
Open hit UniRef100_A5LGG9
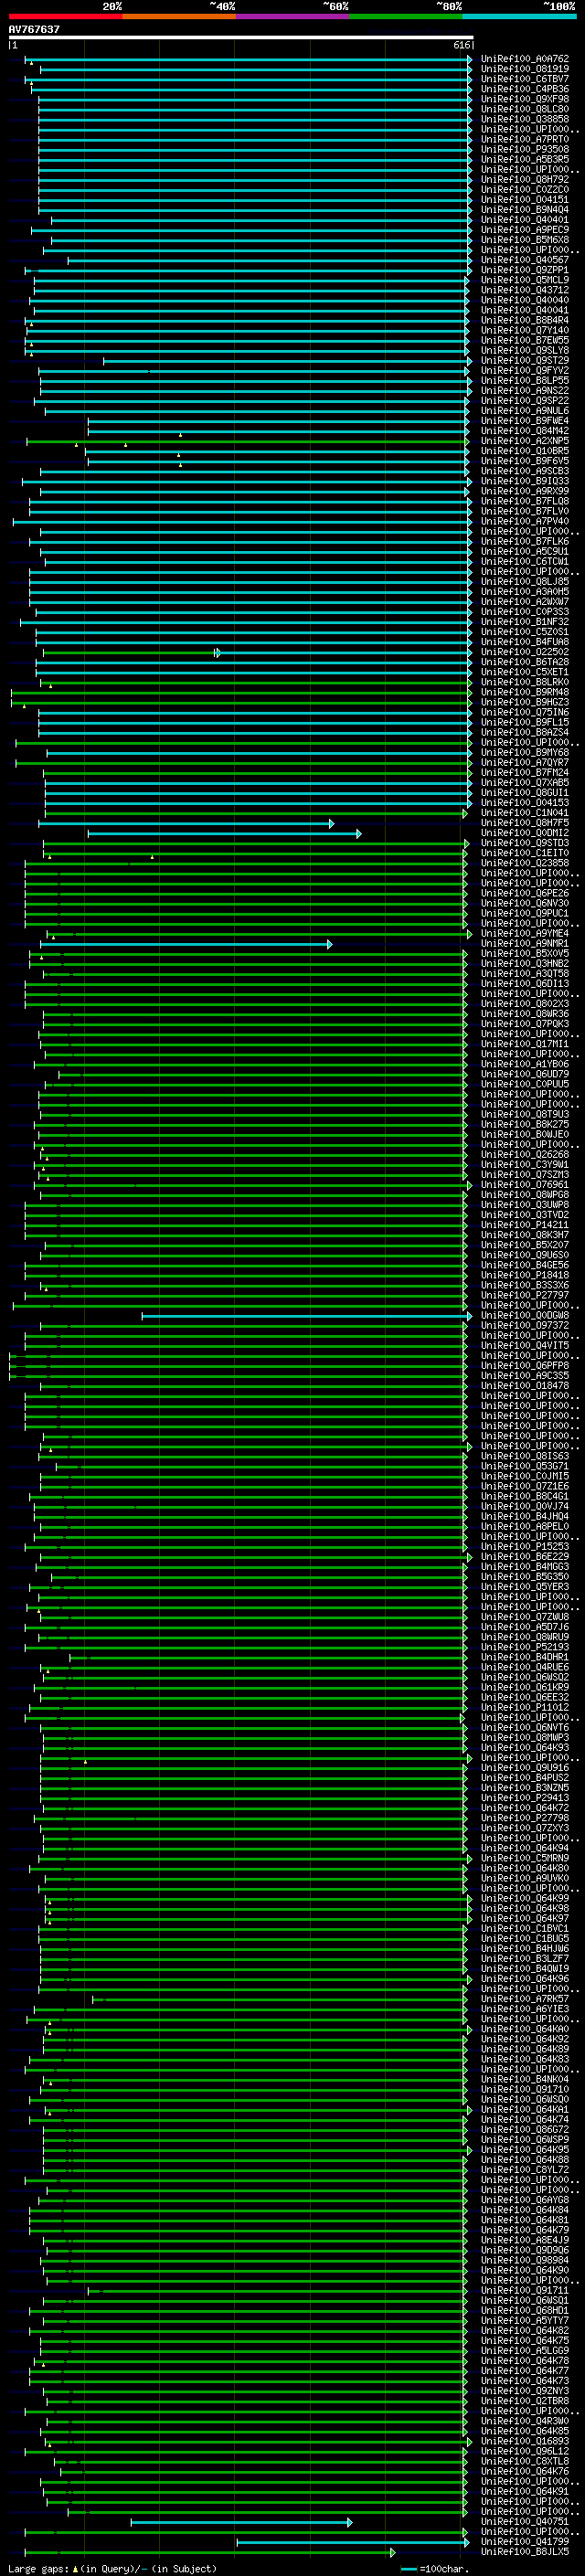pos(525,2351)
